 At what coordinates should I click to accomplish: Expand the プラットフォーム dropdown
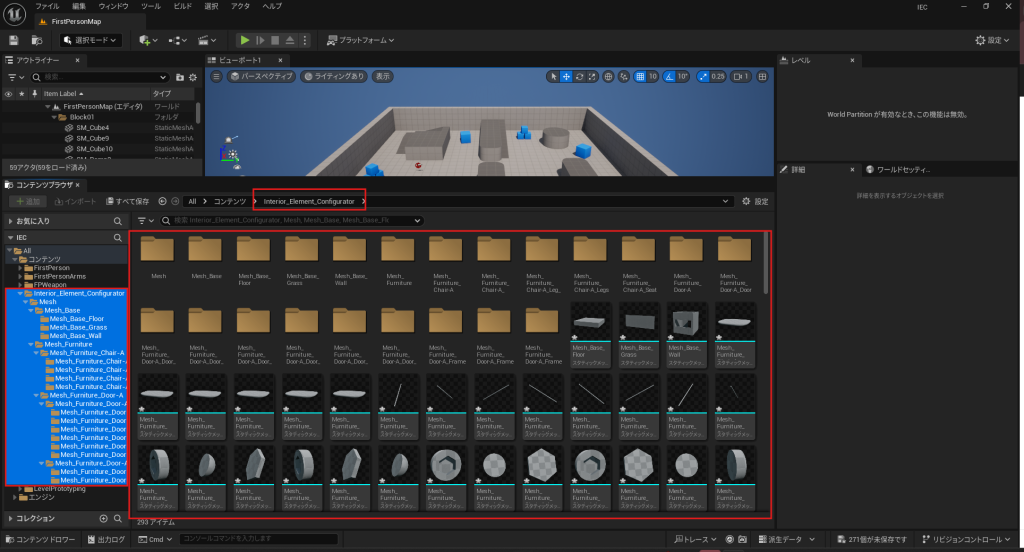coord(360,40)
